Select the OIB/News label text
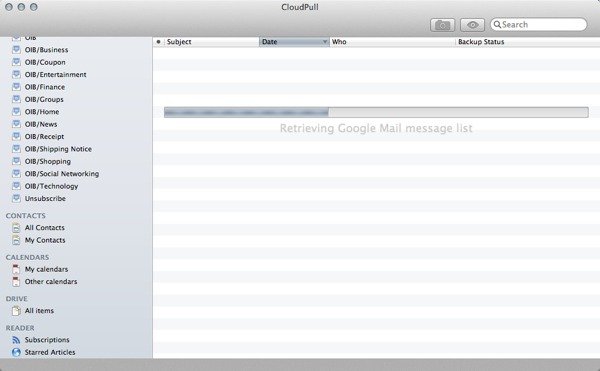 tap(41, 124)
